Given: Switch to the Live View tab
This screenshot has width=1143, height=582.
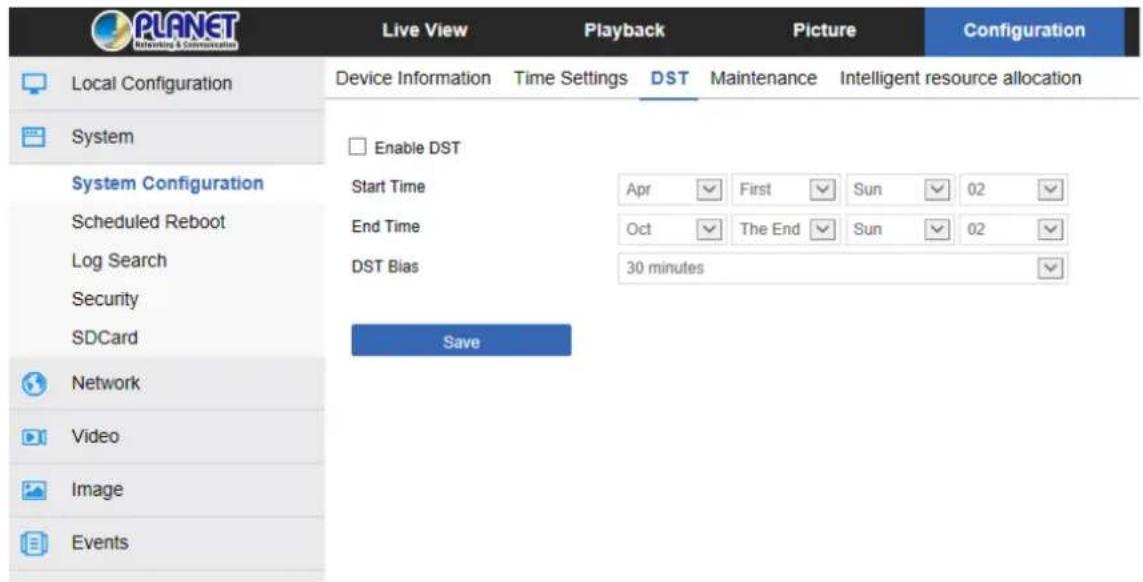Looking at the screenshot, I should (424, 31).
